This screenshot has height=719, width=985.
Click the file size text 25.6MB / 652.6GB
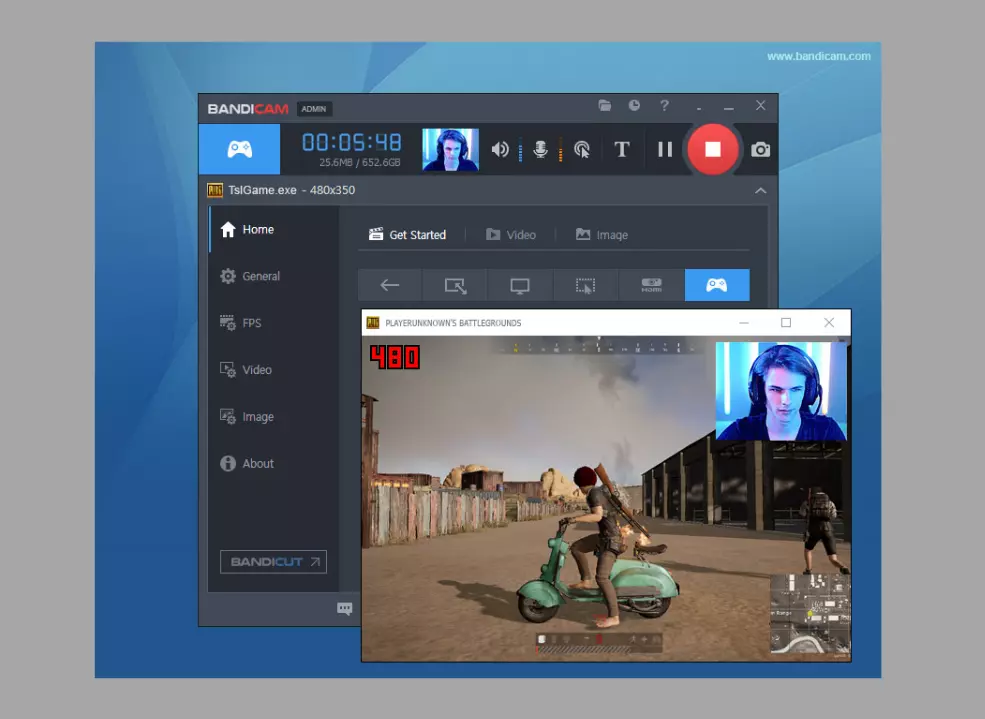pyautogui.click(x=359, y=163)
